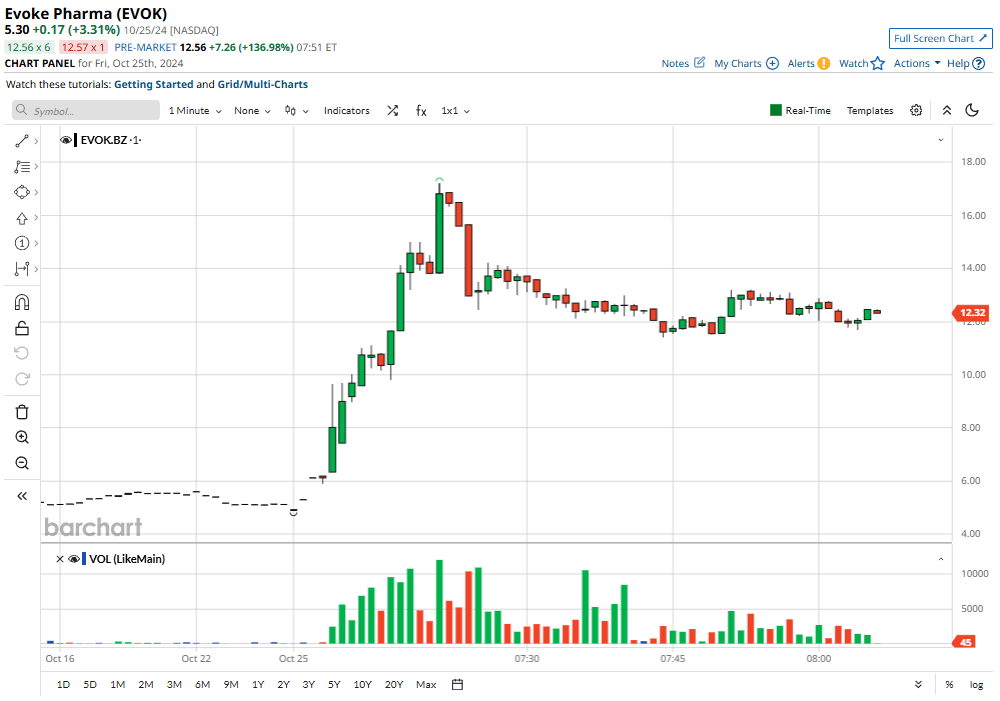Open the 1 Minute interval dropdown

tap(195, 110)
